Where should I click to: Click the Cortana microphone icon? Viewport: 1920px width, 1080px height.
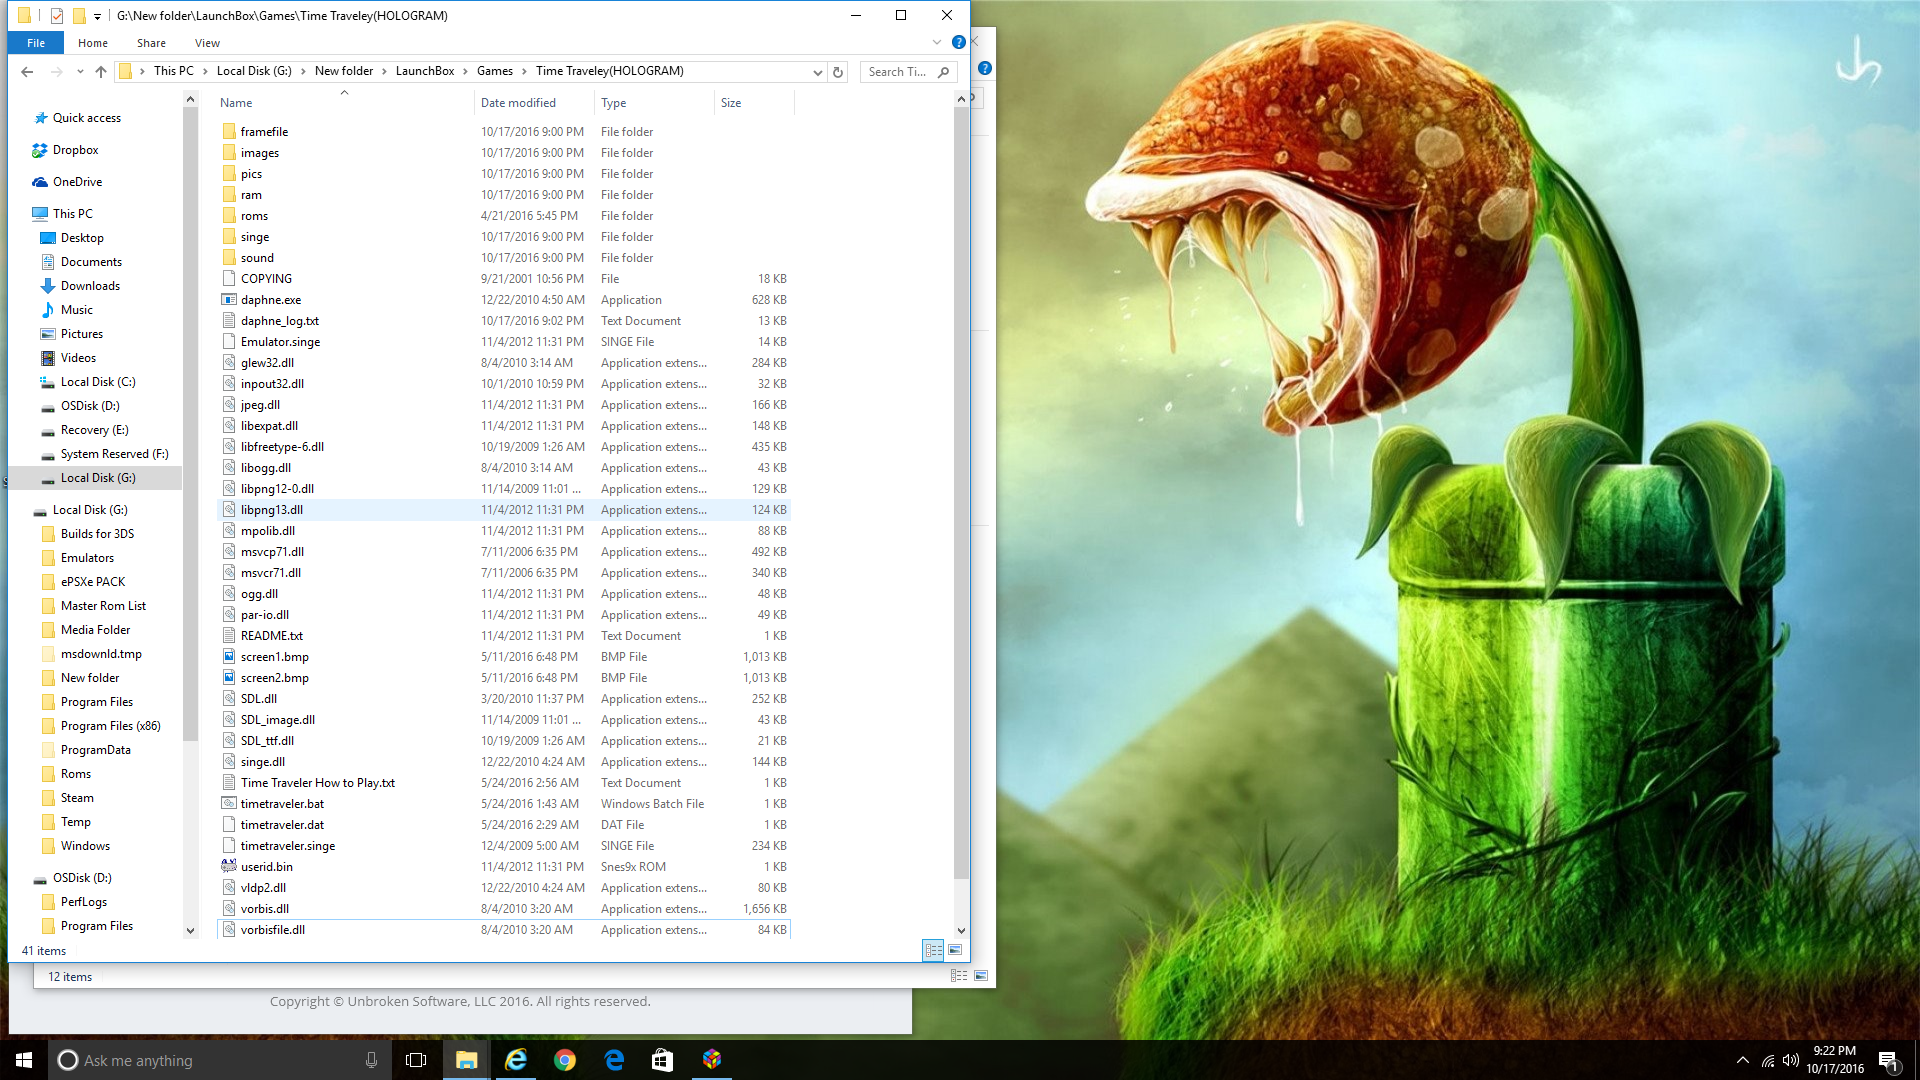(x=371, y=1060)
